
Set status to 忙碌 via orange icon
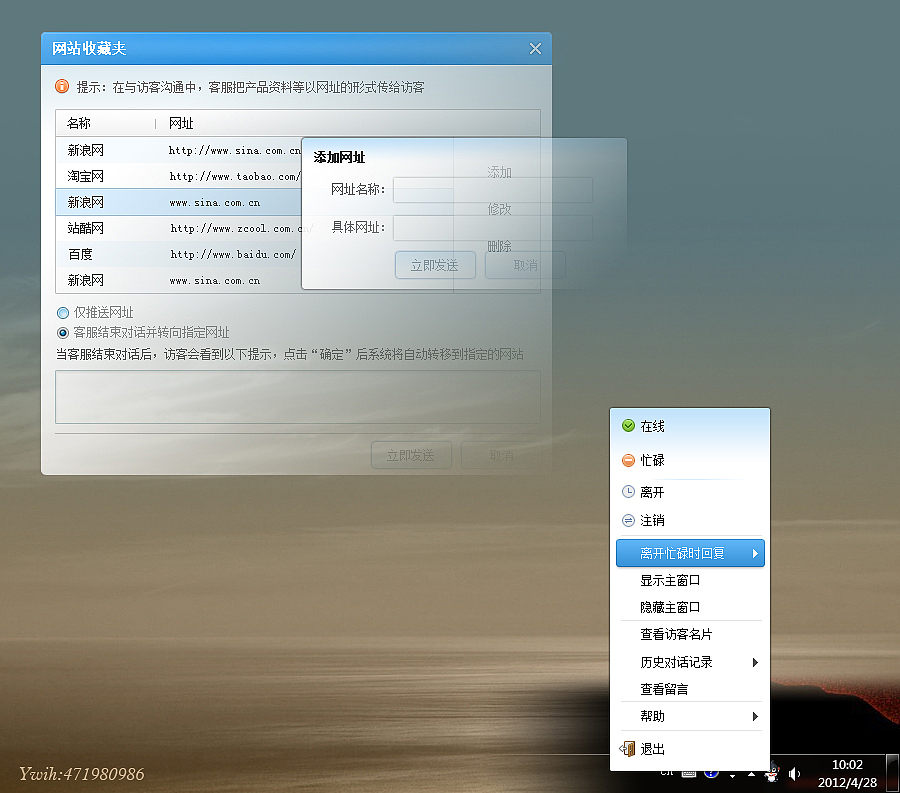coord(629,460)
